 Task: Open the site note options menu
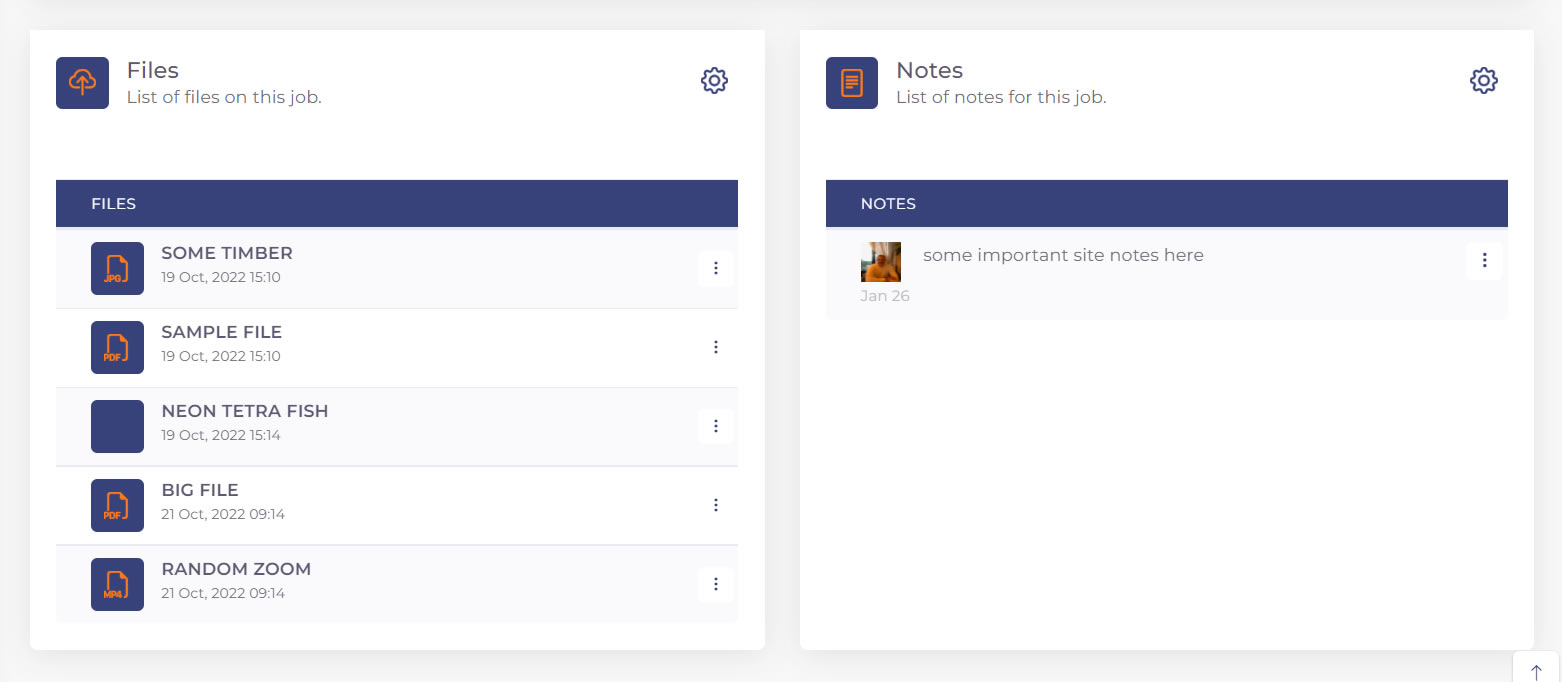click(1485, 260)
